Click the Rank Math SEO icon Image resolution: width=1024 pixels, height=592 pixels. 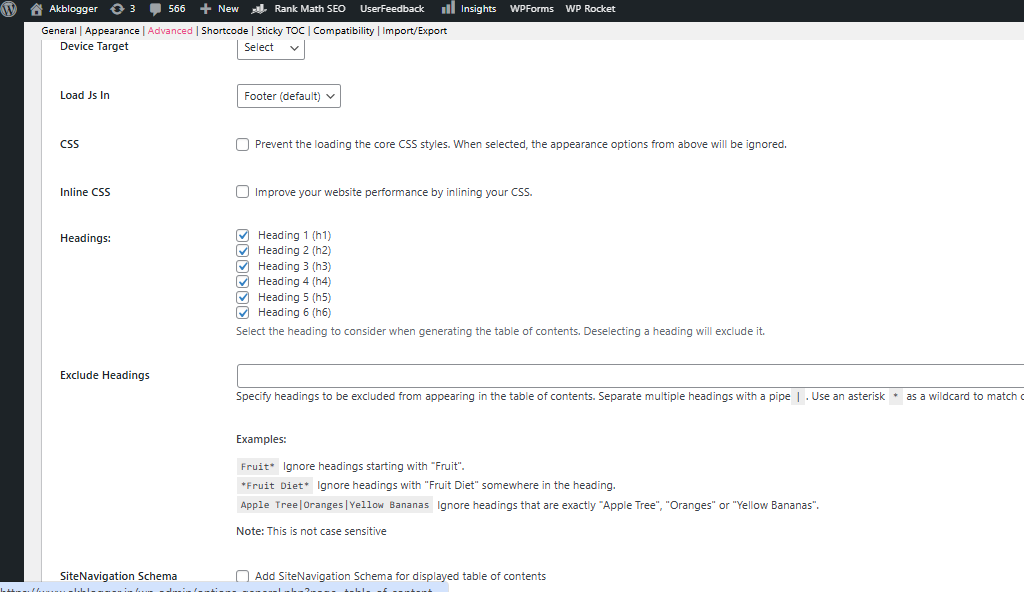click(259, 9)
